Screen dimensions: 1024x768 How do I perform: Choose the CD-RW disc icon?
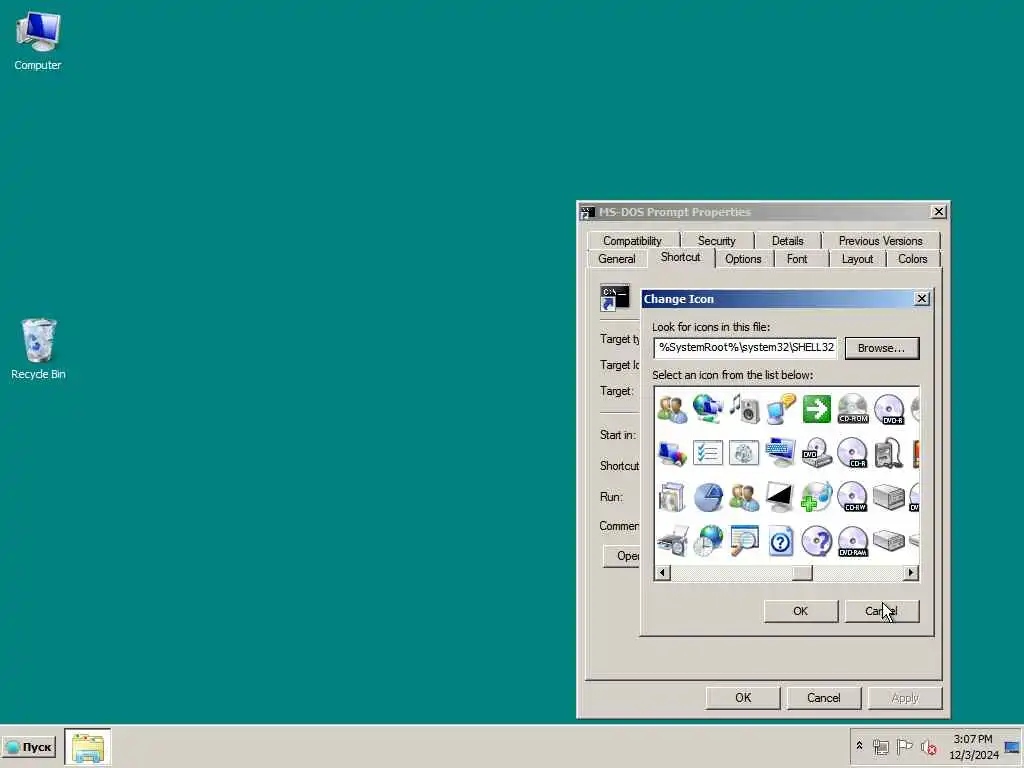[x=852, y=497]
